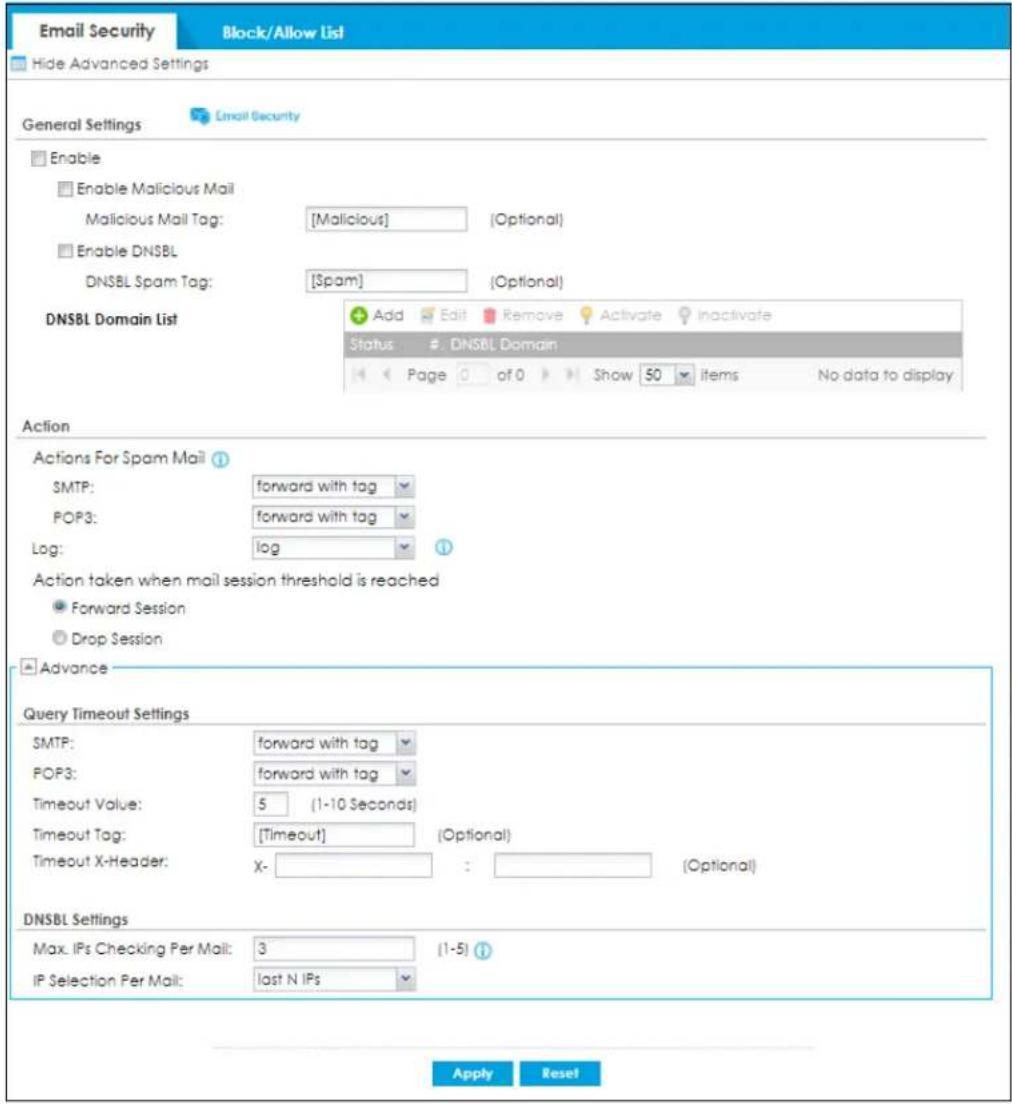1012x1104 pixels.
Task: Tick Enable Malicious Mail checkbox
Action: click(x=65, y=189)
